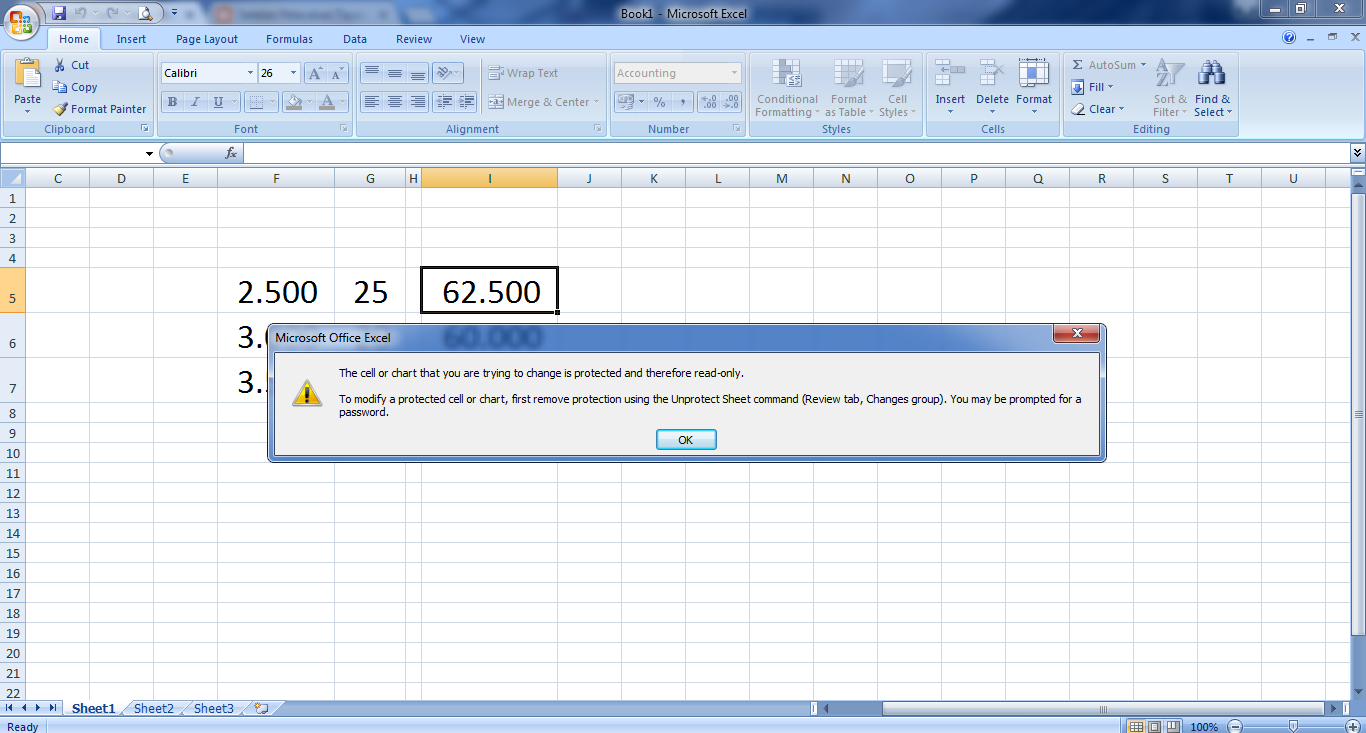Save the workbook from Quick Access Toolbar

pos(59,13)
